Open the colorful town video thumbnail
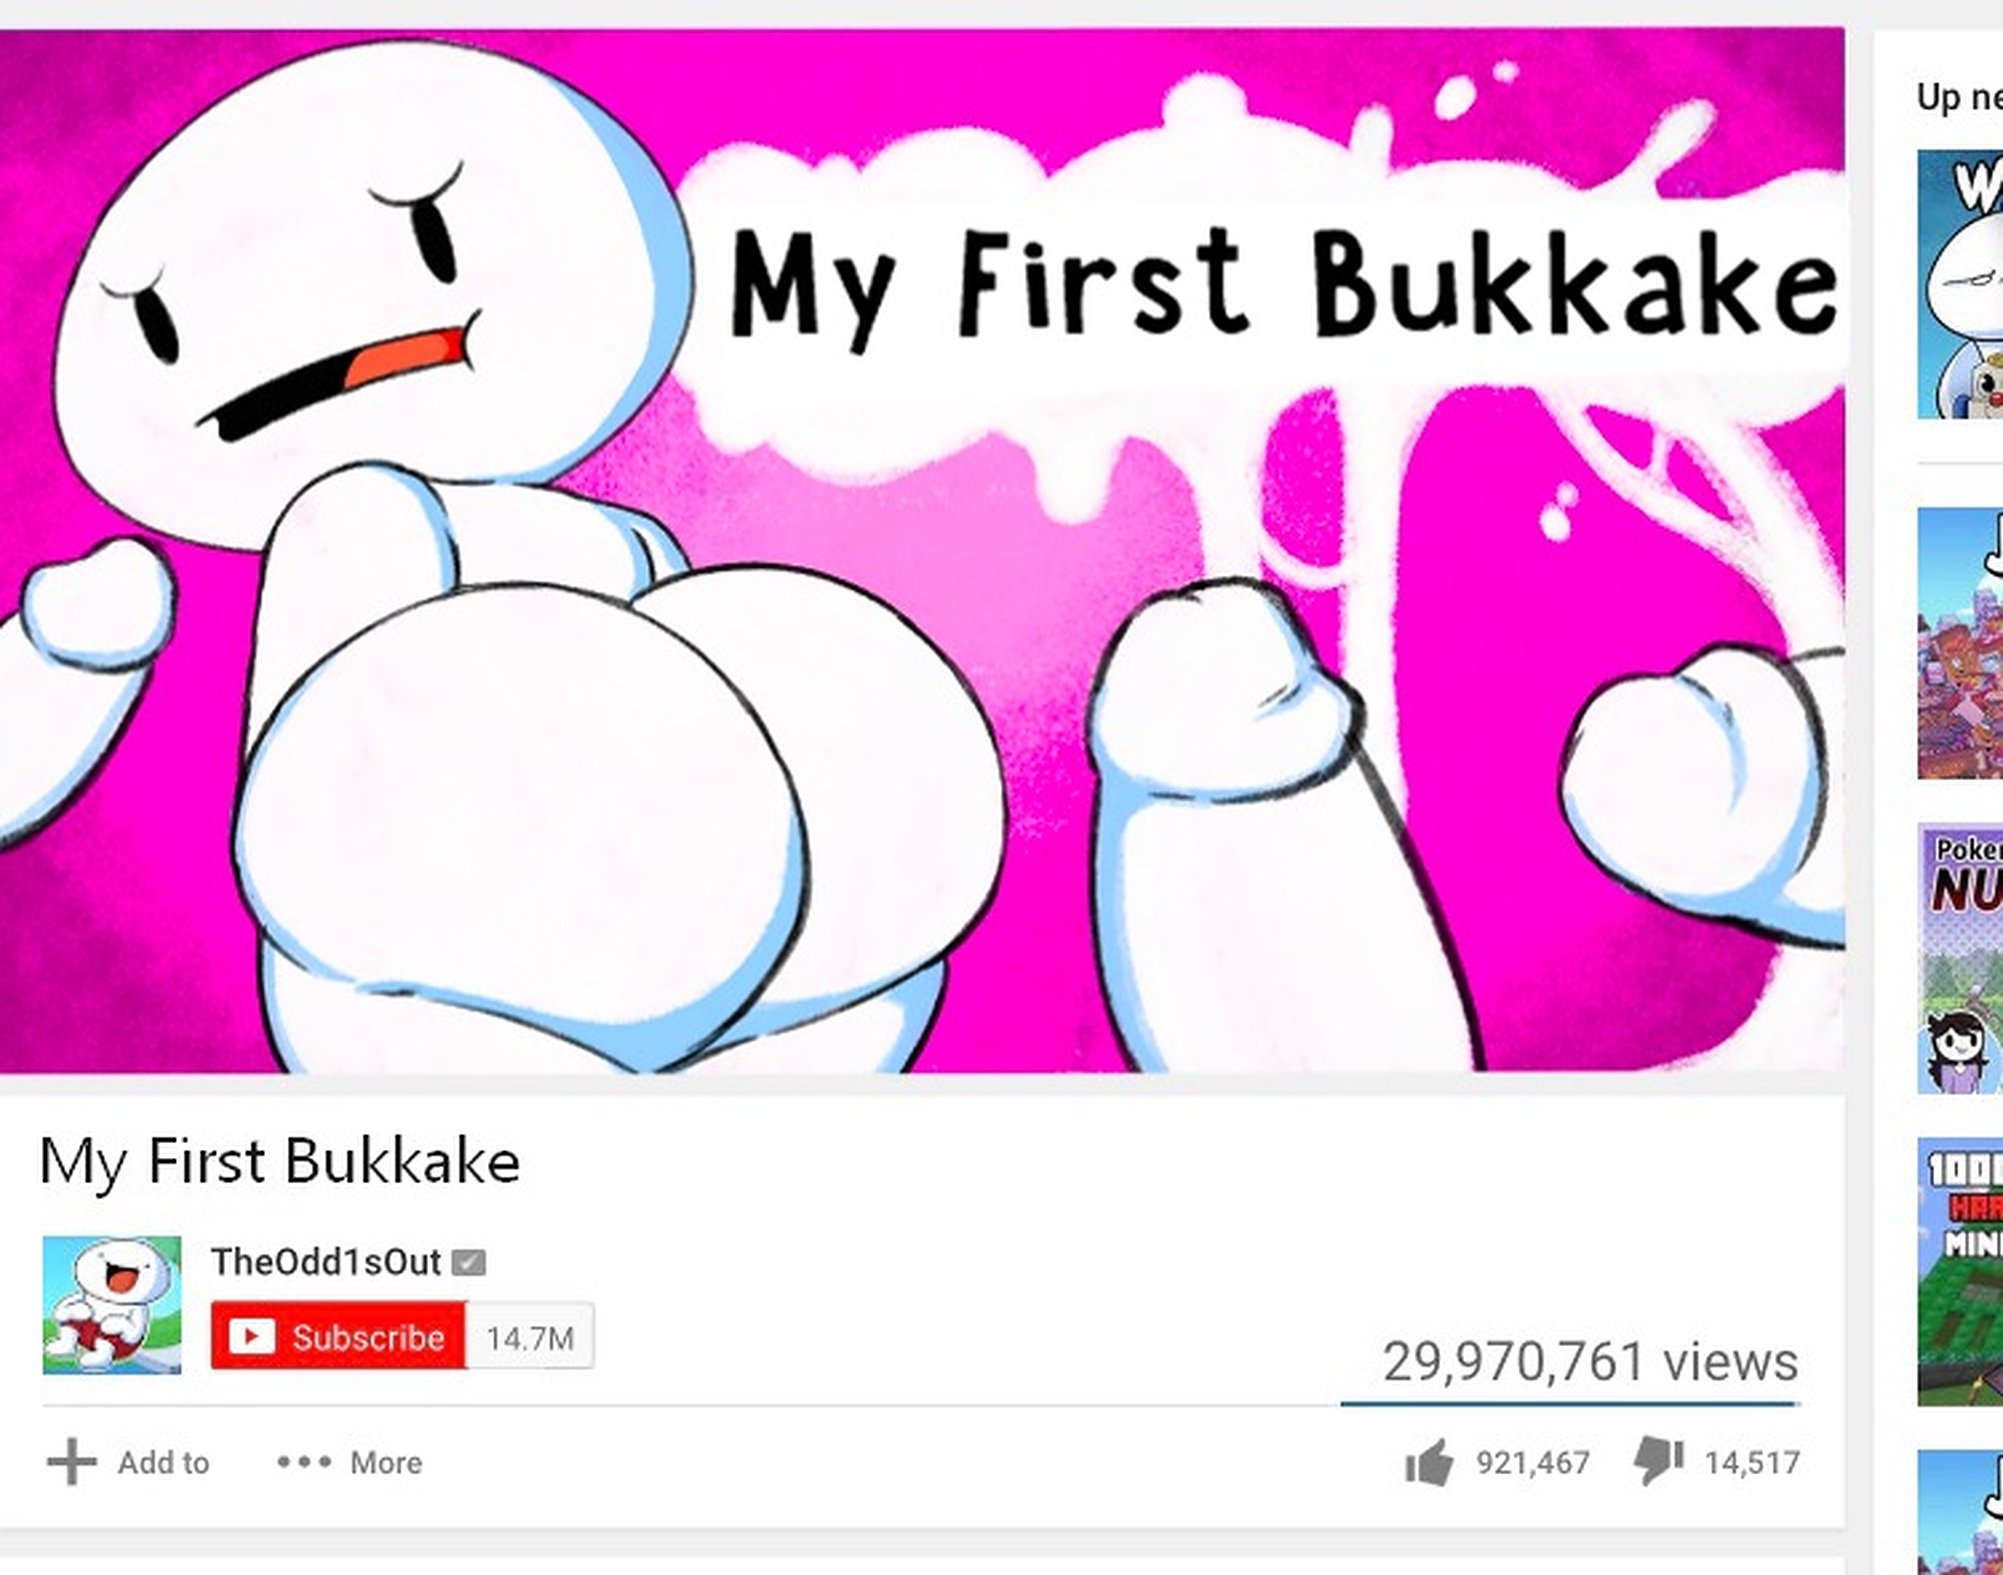This screenshot has height=1575, width=2003. [1960, 643]
